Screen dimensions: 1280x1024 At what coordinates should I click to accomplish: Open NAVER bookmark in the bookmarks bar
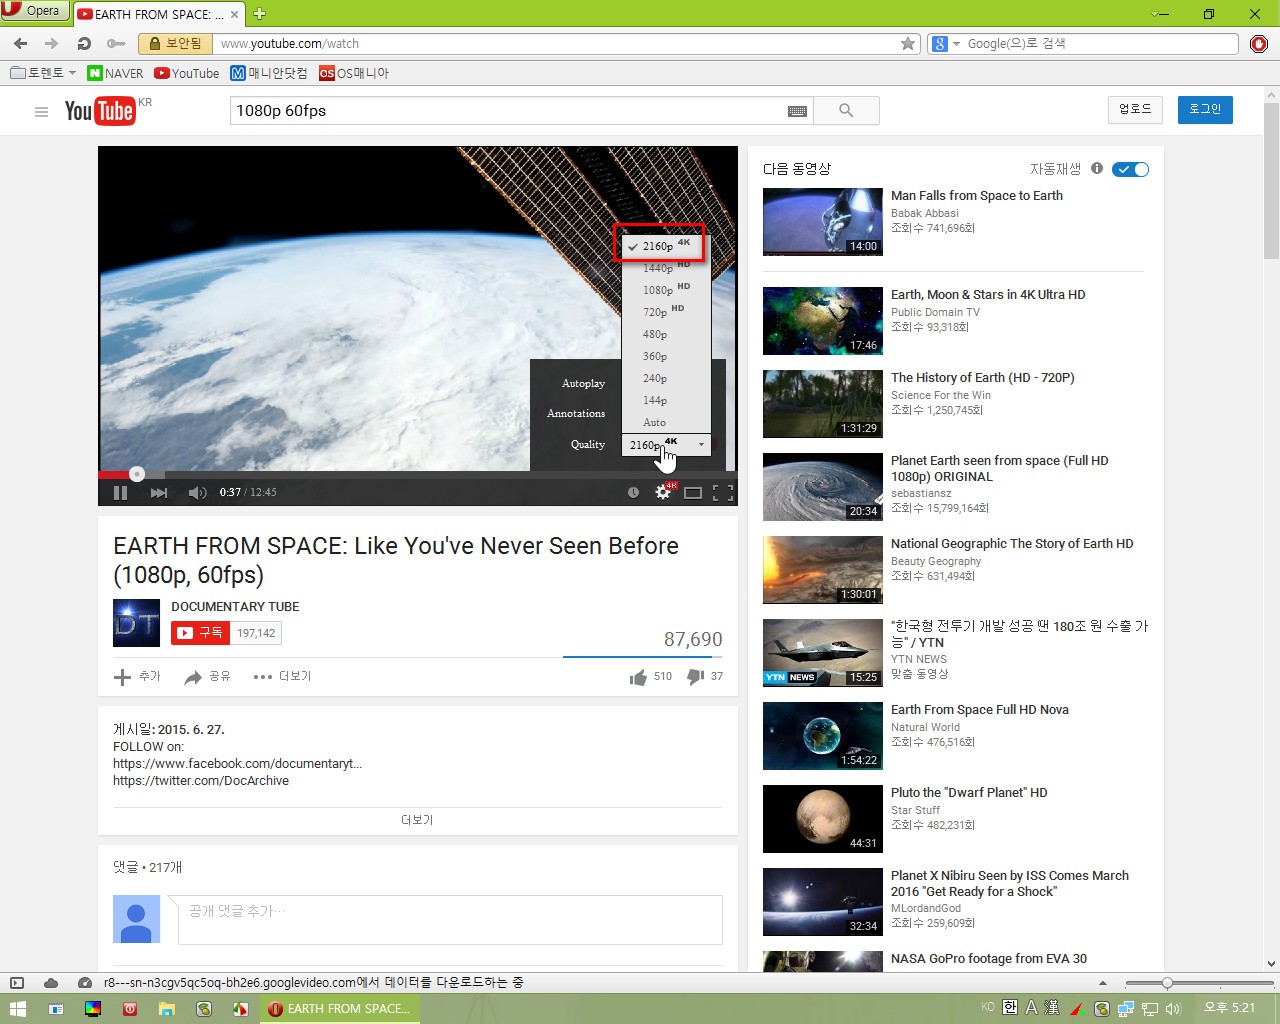coord(115,73)
